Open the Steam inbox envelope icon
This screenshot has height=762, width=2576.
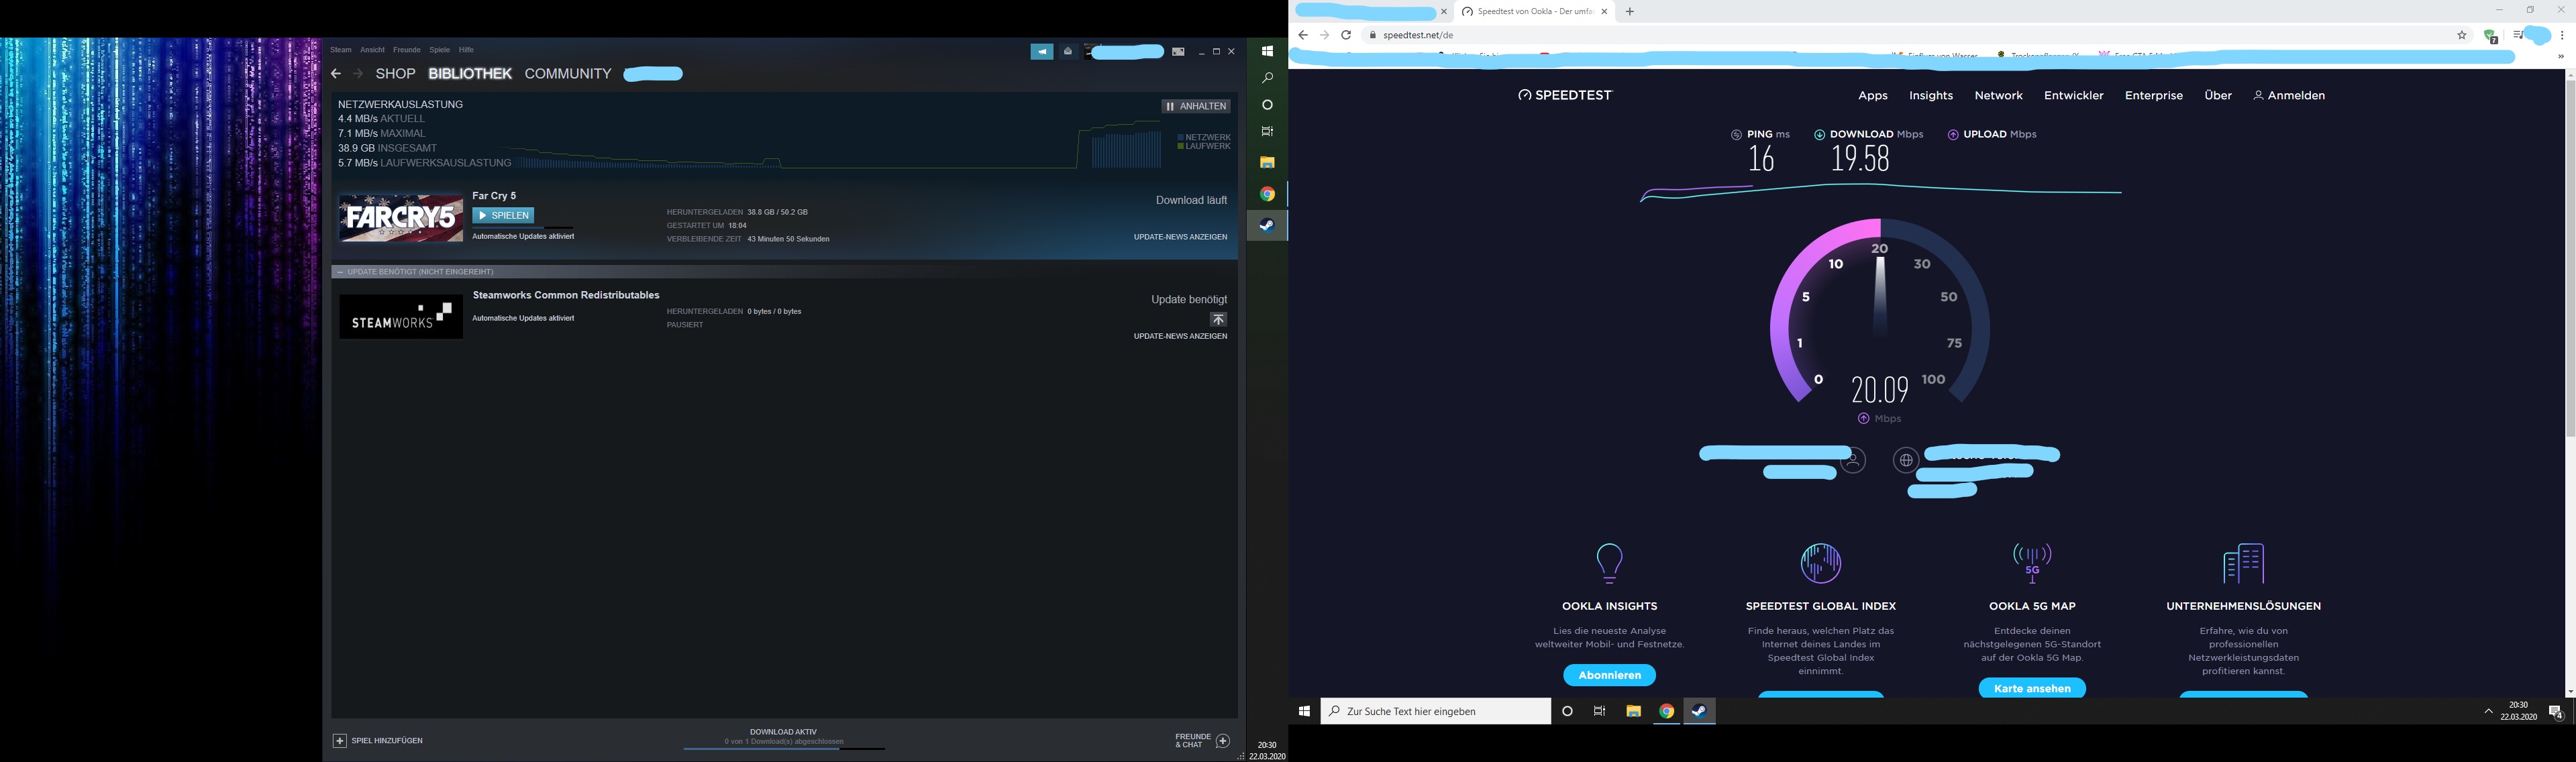click(1068, 52)
